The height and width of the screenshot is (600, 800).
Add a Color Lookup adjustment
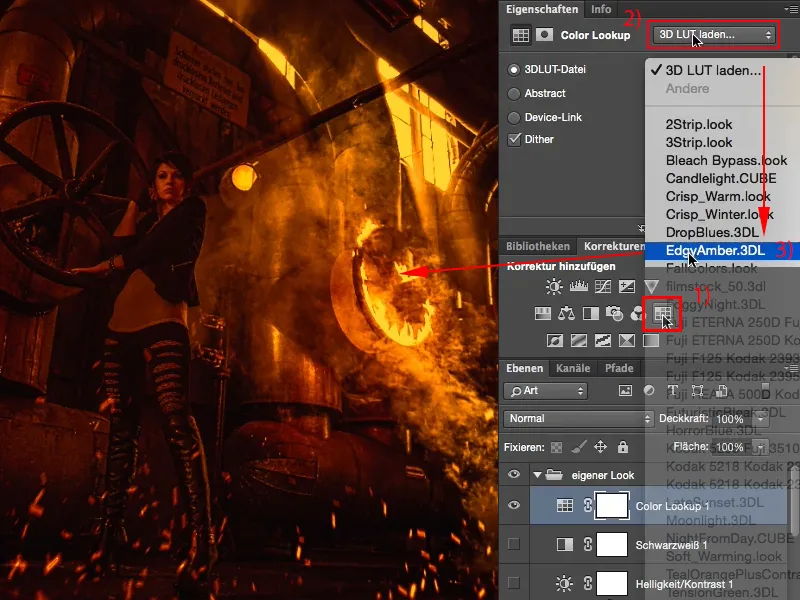coord(662,314)
